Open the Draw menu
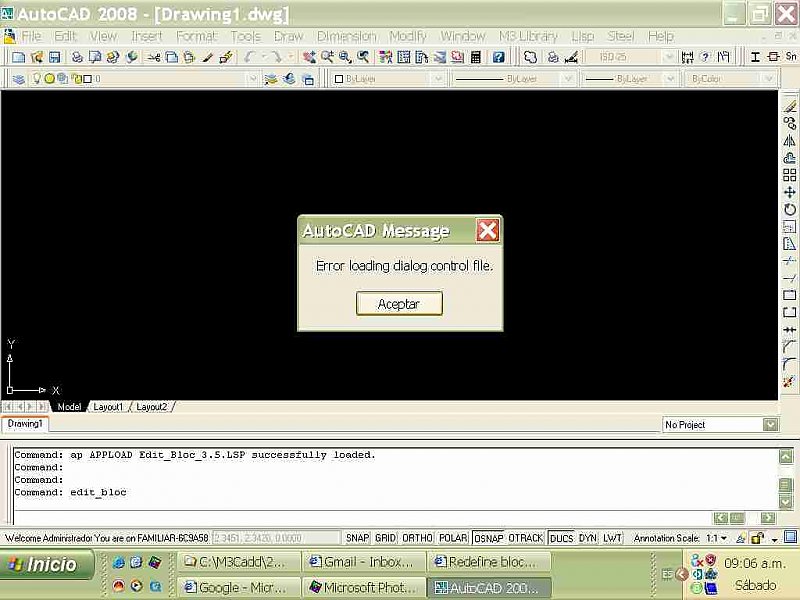 tap(288, 36)
